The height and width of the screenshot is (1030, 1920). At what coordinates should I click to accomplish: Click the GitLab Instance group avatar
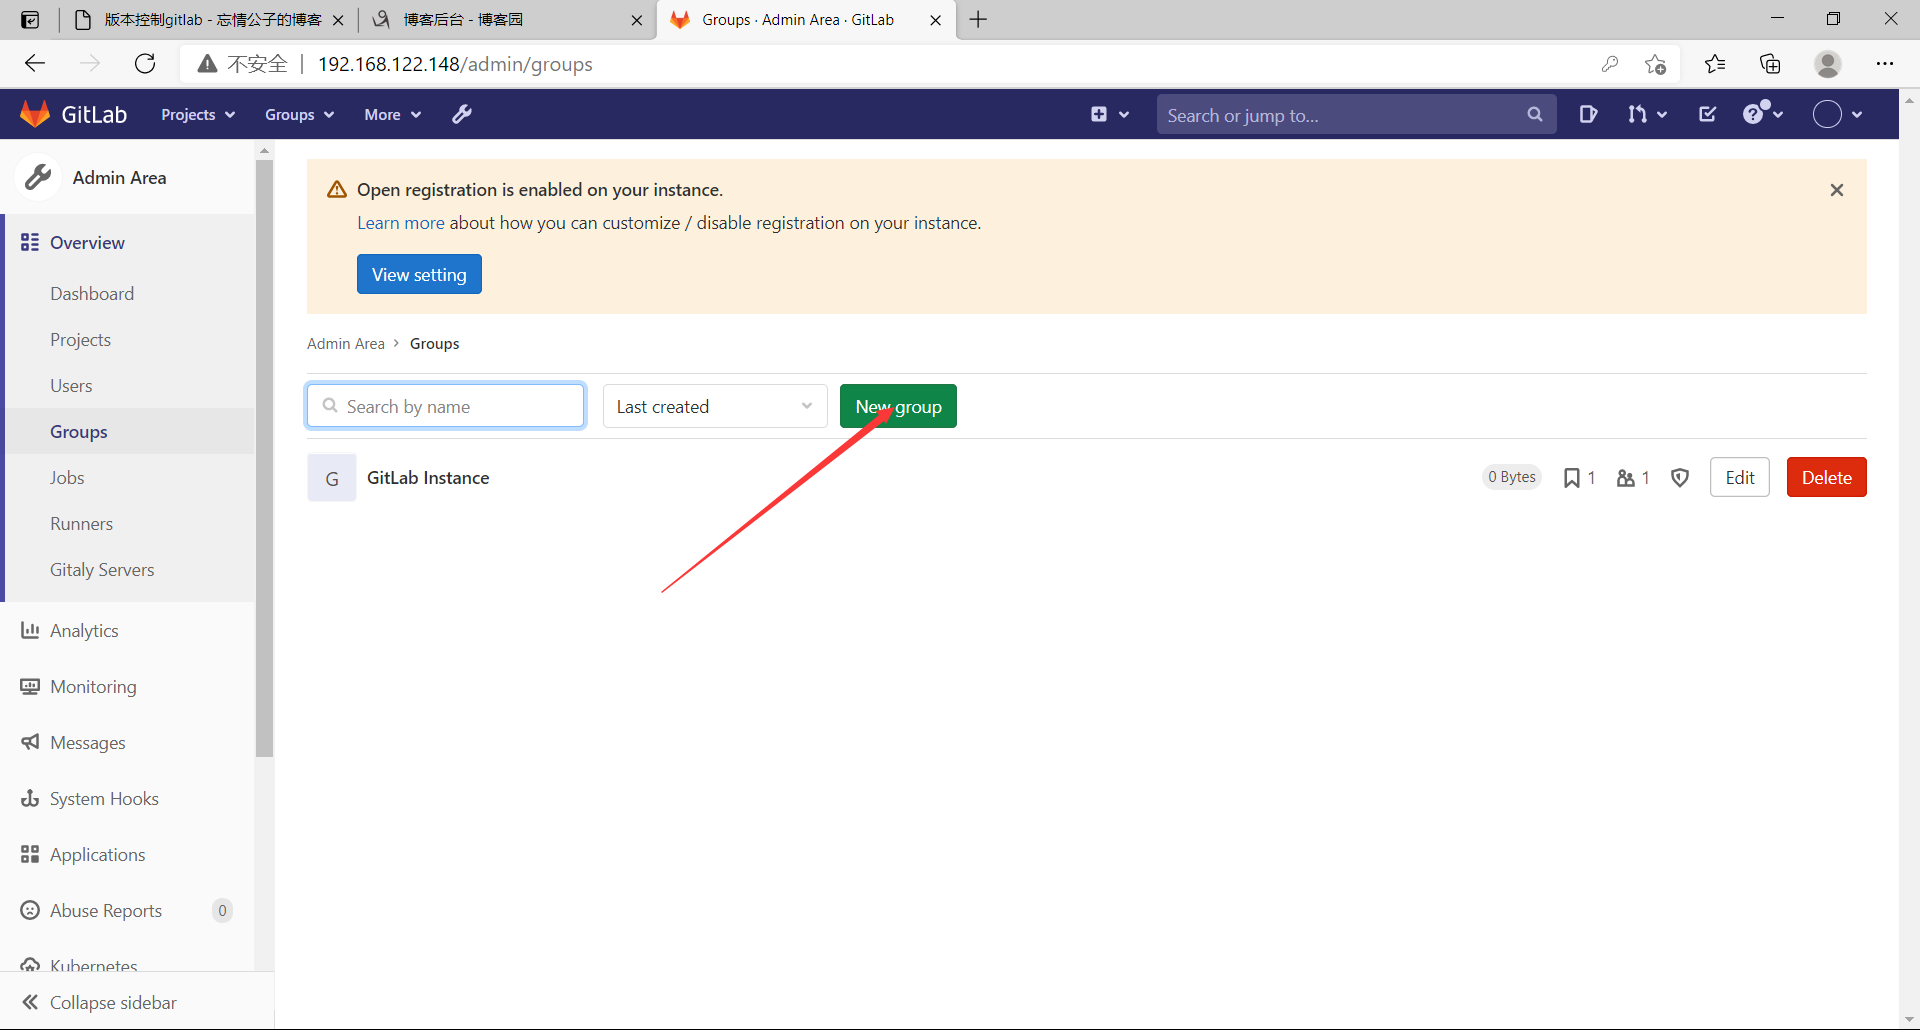pyautogui.click(x=332, y=478)
